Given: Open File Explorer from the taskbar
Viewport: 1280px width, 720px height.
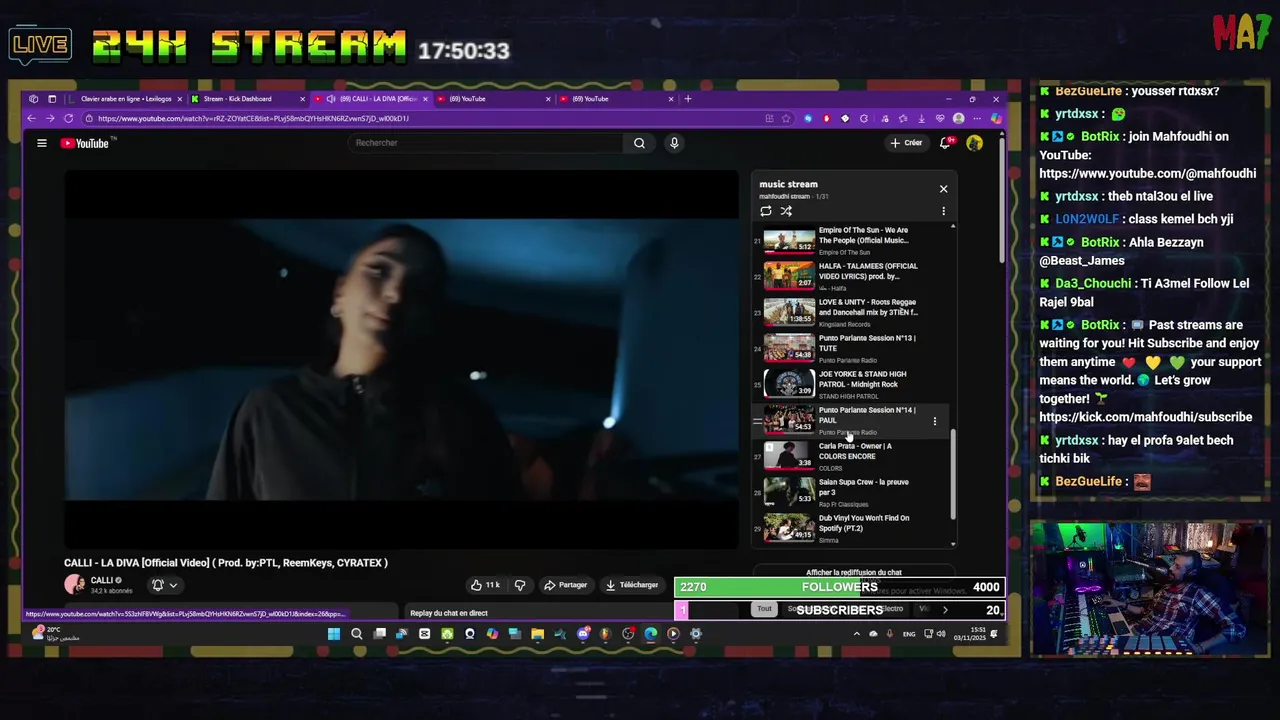Looking at the screenshot, I should click(537, 634).
